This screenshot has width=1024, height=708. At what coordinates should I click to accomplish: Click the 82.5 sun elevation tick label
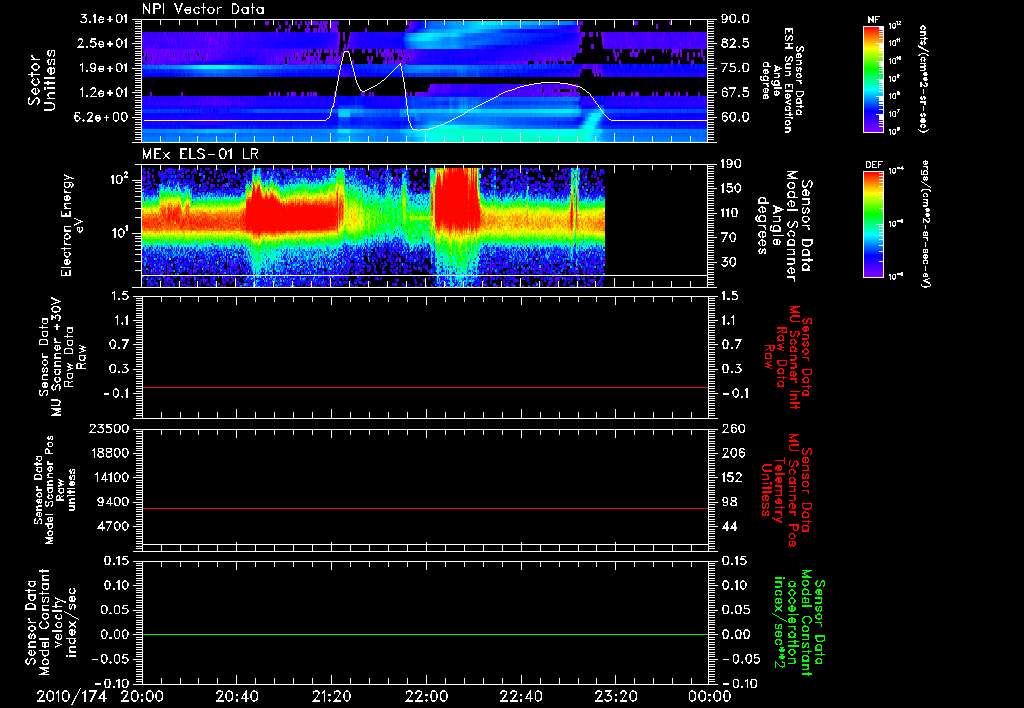(x=735, y=43)
